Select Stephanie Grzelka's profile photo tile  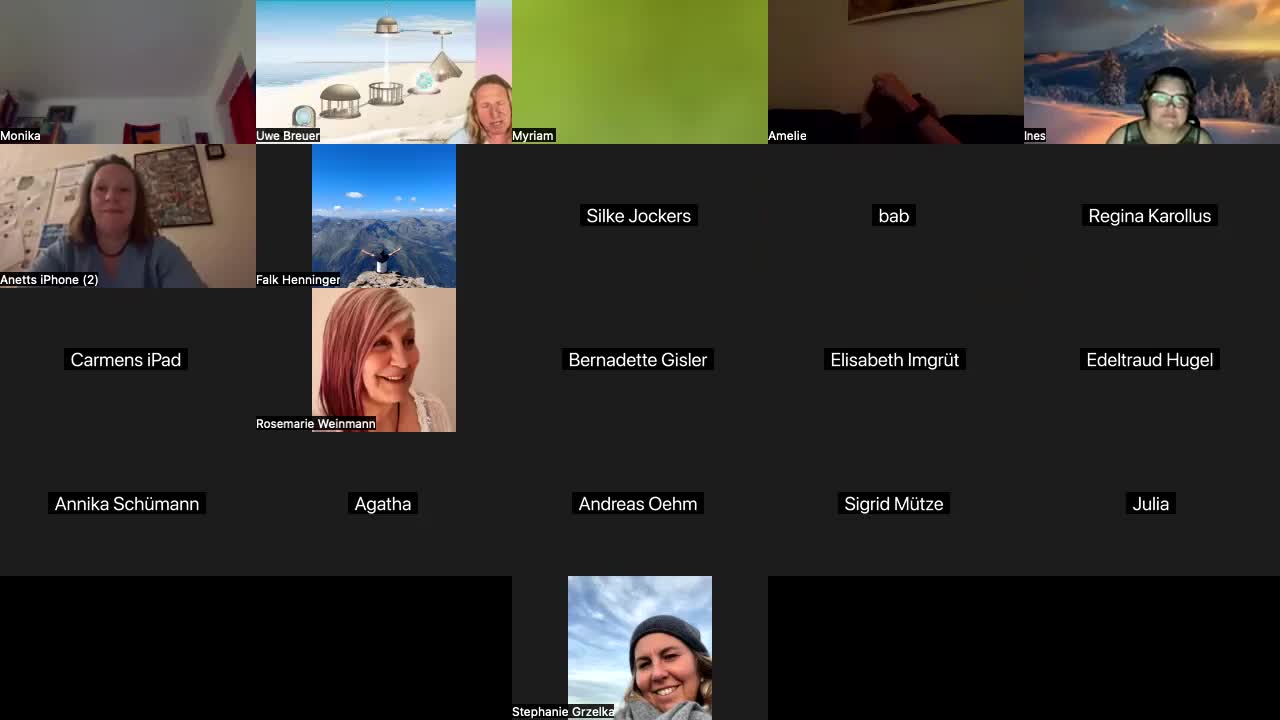pyautogui.click(x=640, y=648)
